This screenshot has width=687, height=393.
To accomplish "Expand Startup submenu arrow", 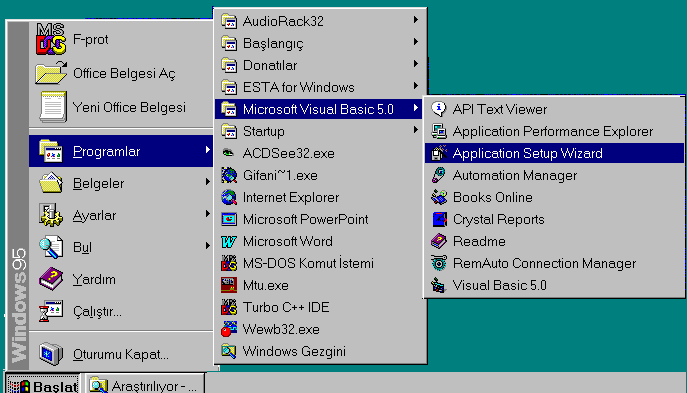I will (415, 130).
